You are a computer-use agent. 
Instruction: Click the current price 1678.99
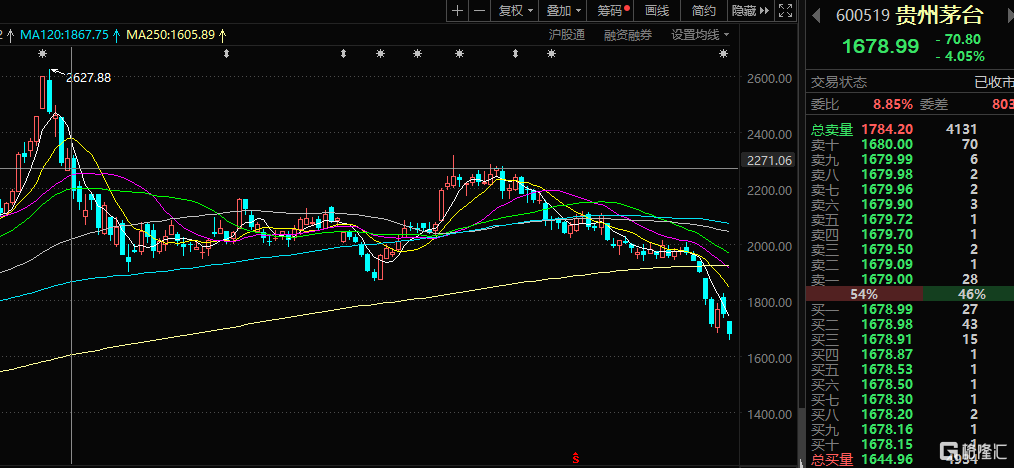[880, 47]
